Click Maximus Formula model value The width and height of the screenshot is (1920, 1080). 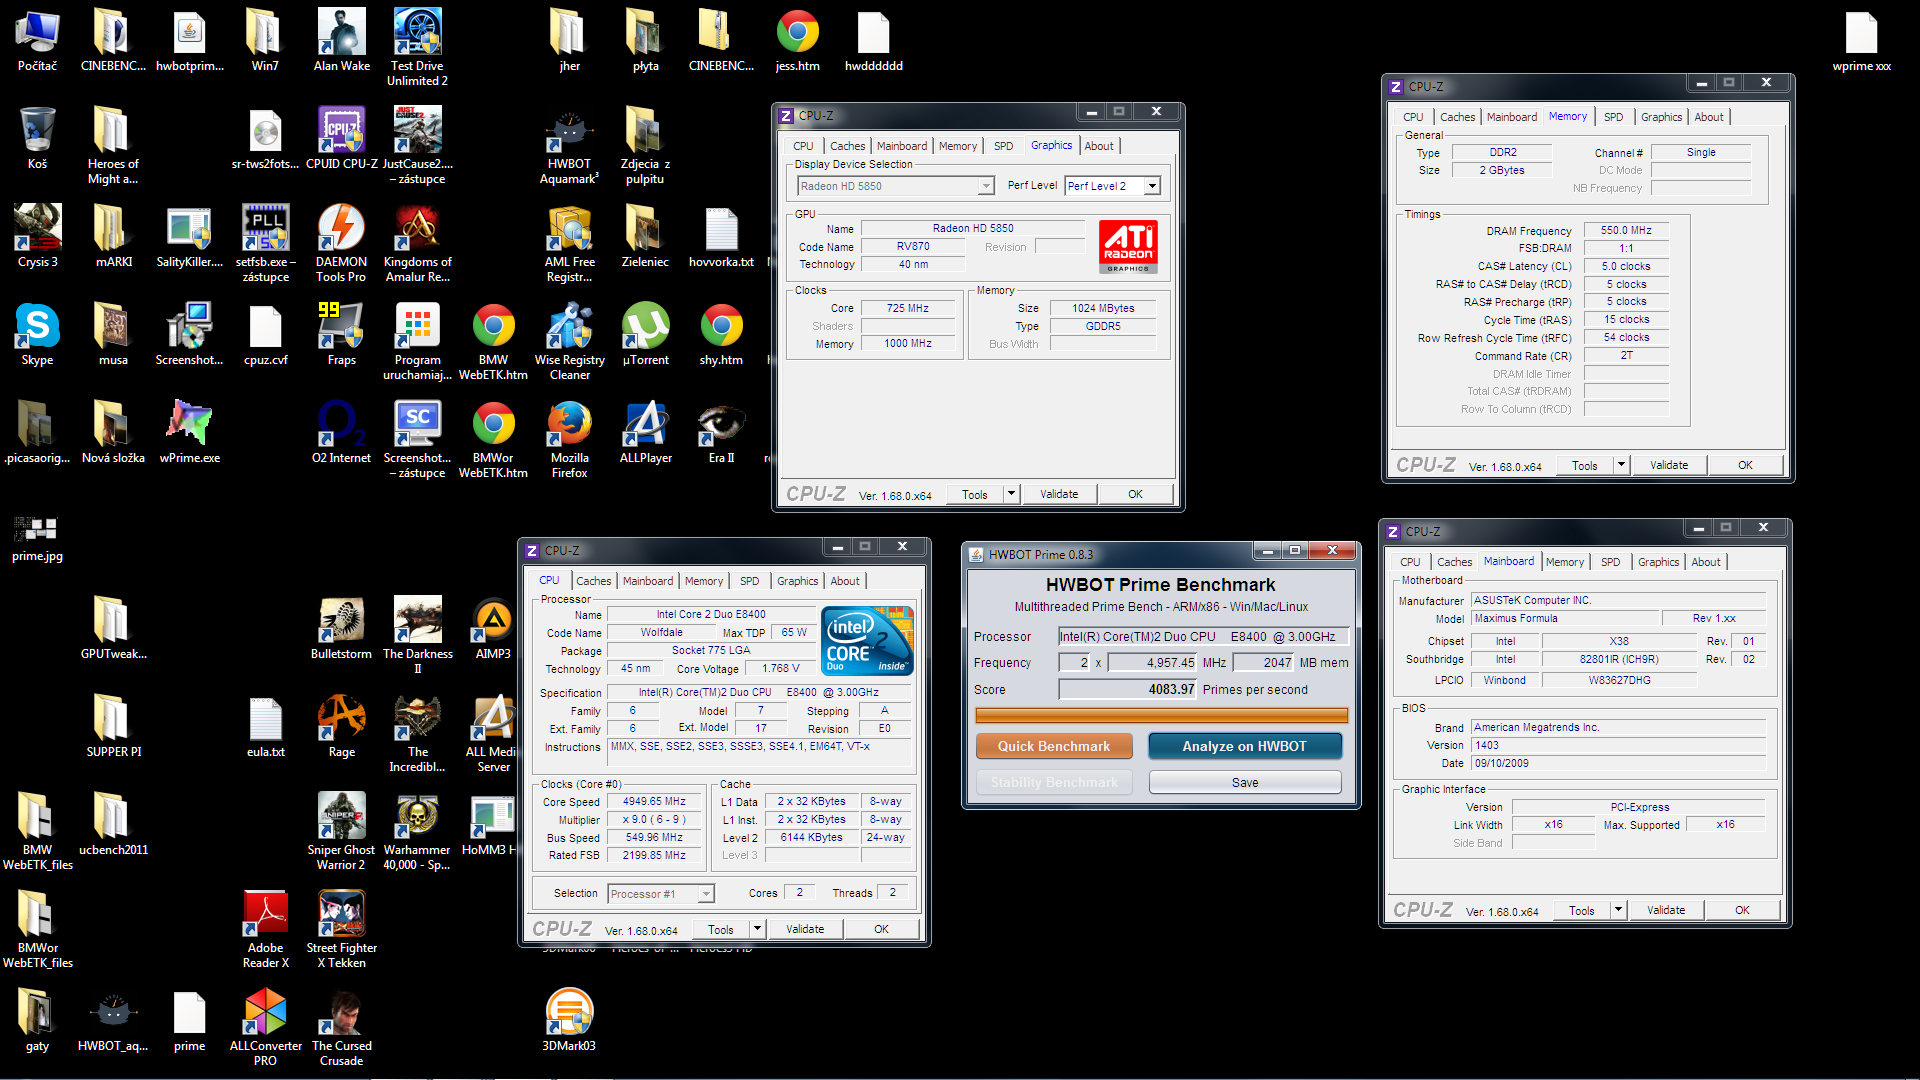1565,619
